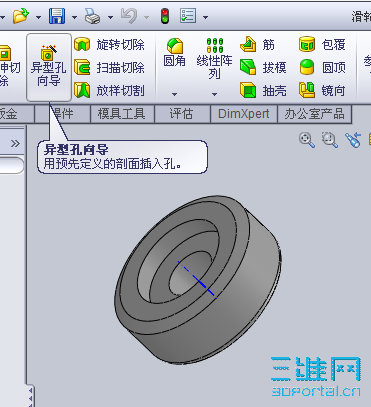Select the 圆顶 dome tool
371x407 pixels.
pyautogui.click(x=322, y=67)
